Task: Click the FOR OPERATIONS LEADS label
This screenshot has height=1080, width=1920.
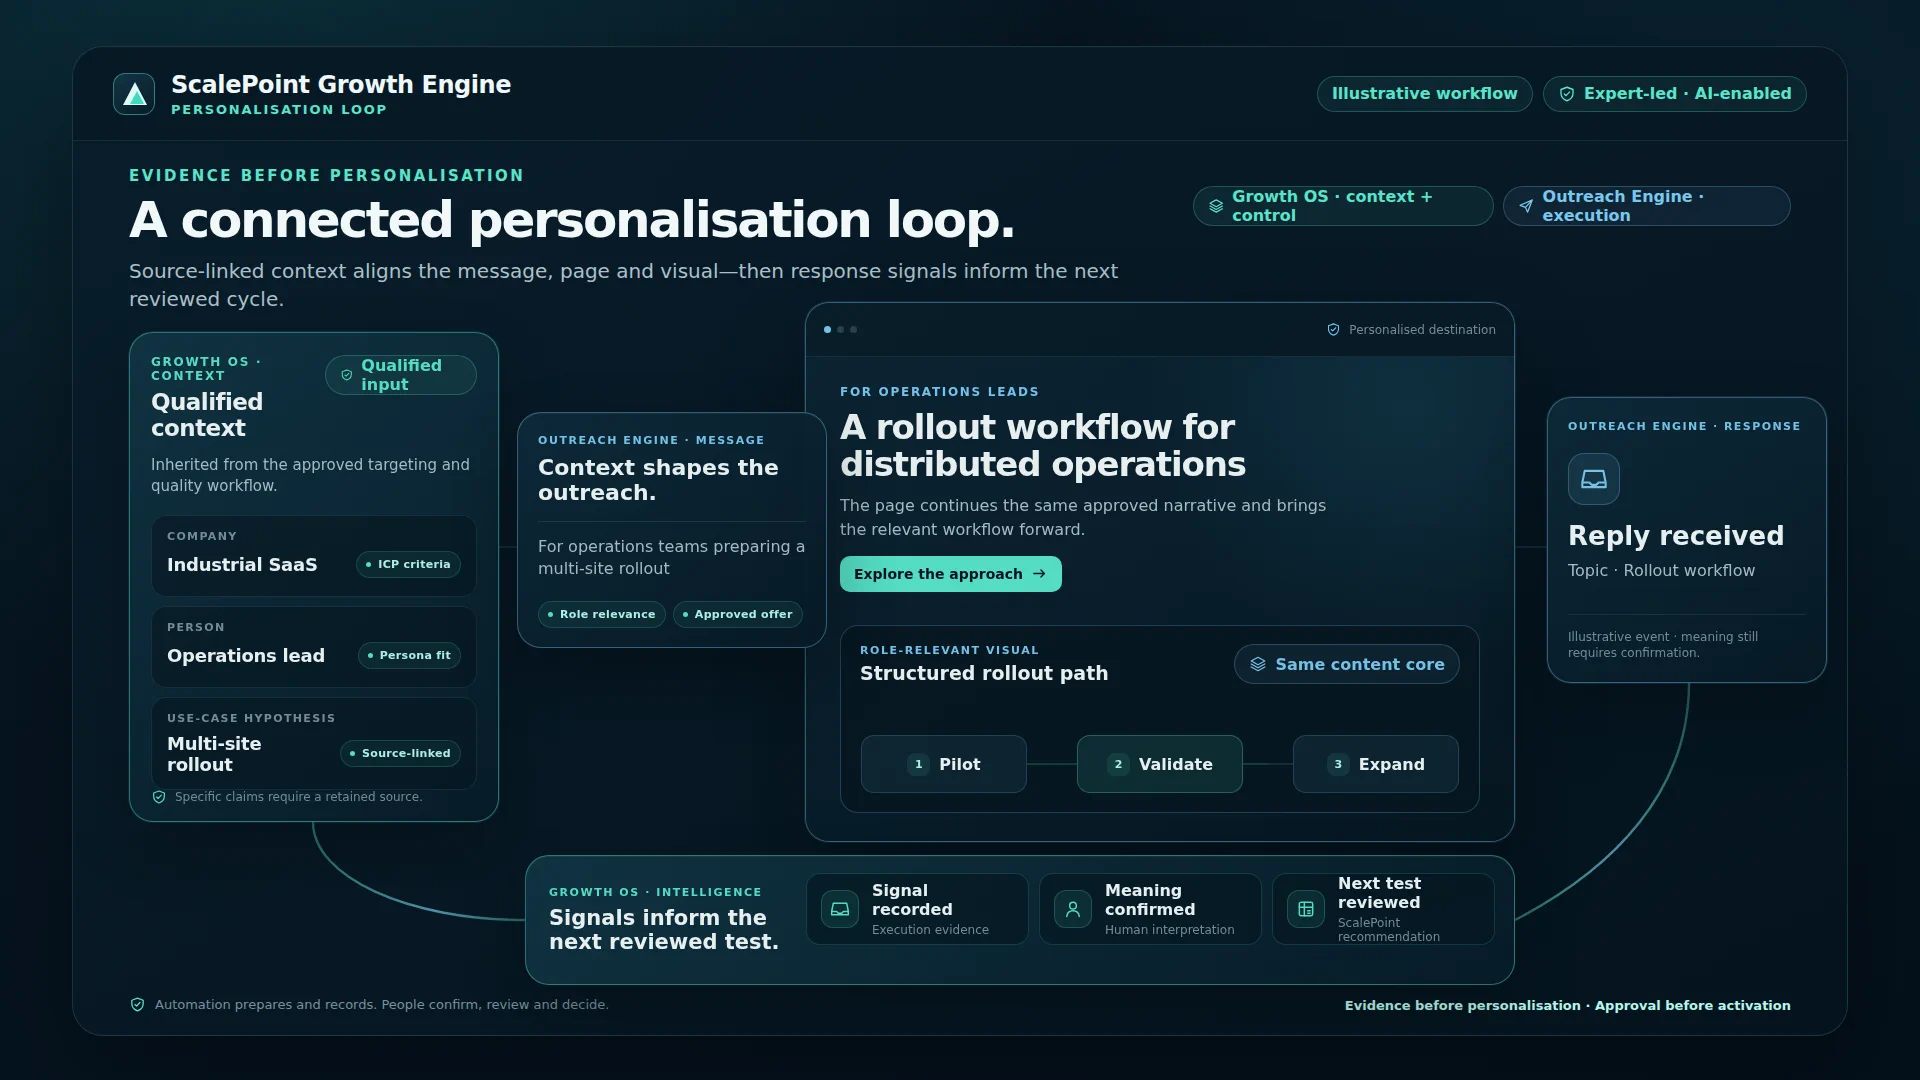Action: tap(939, 392)
